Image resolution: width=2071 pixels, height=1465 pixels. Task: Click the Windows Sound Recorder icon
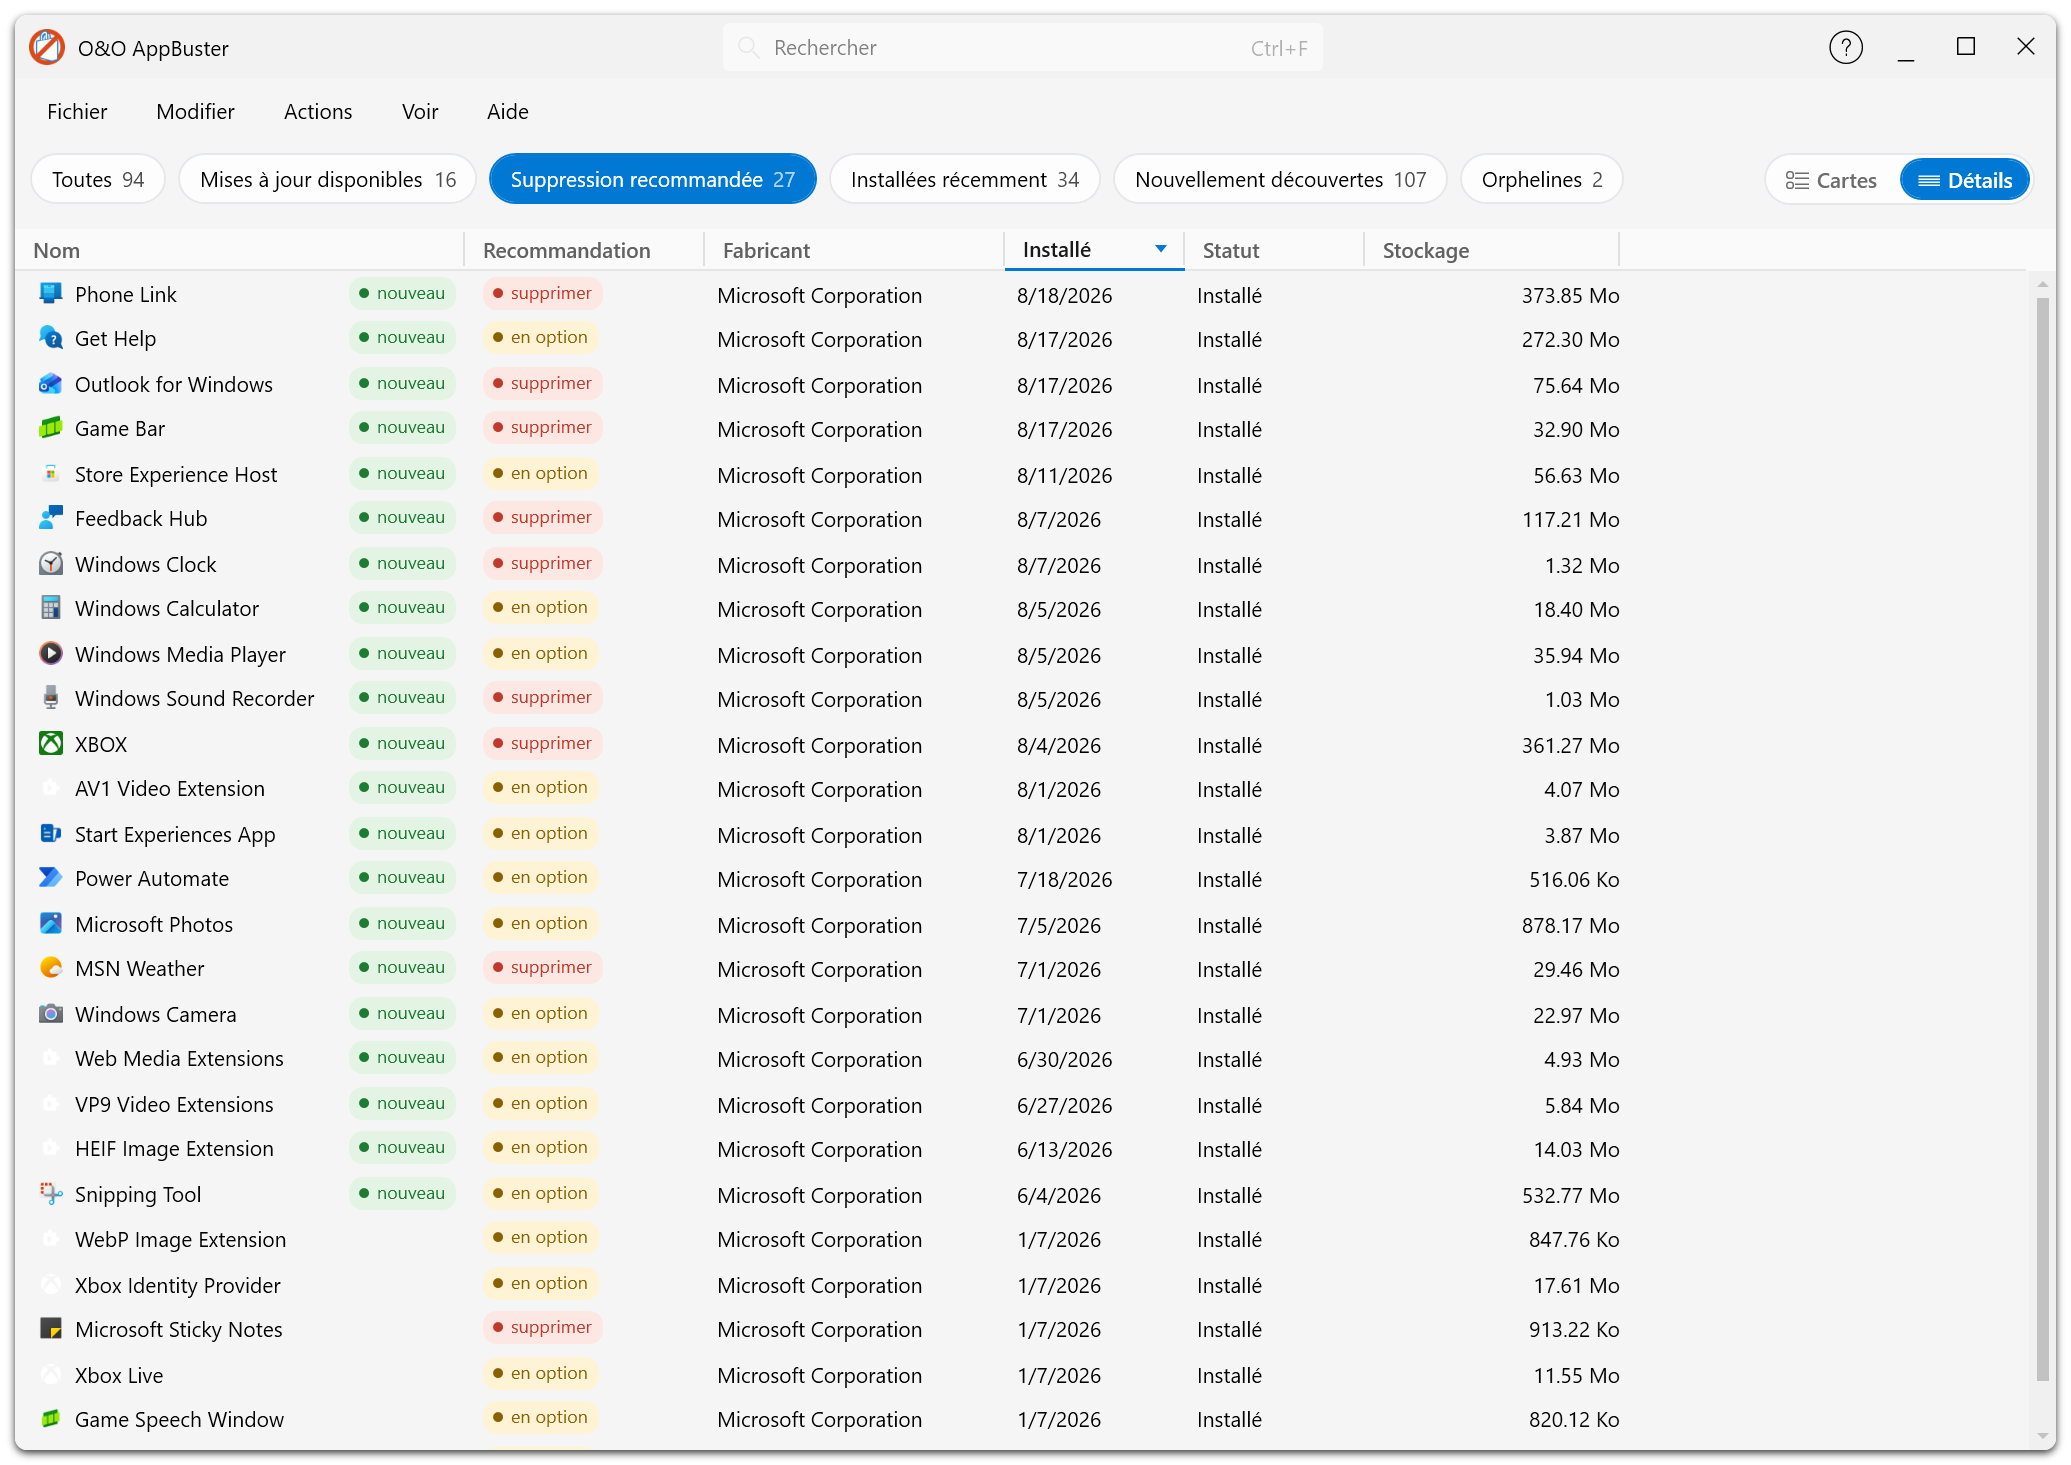click(50, 697)
